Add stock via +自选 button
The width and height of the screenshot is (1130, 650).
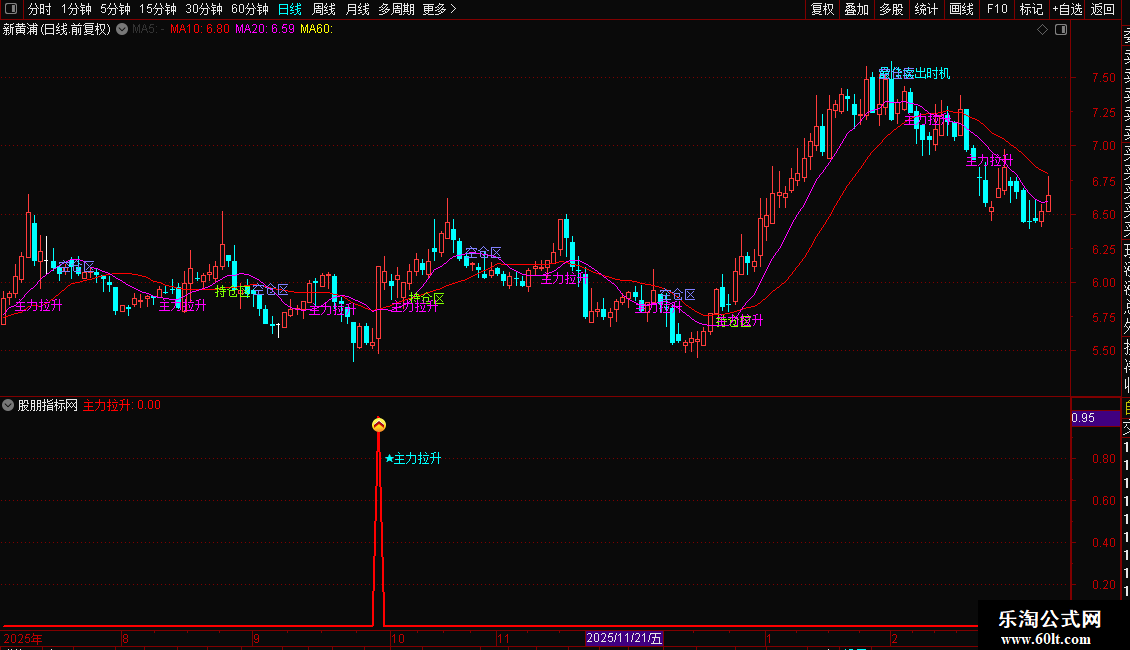pyautogui.click(x=1067, y=9)
